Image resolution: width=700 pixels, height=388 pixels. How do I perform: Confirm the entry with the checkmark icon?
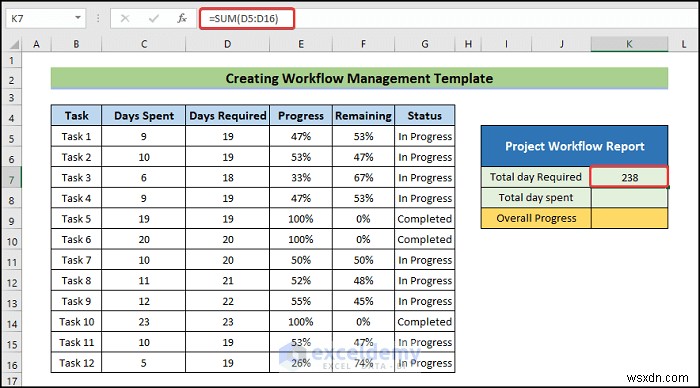154,19
